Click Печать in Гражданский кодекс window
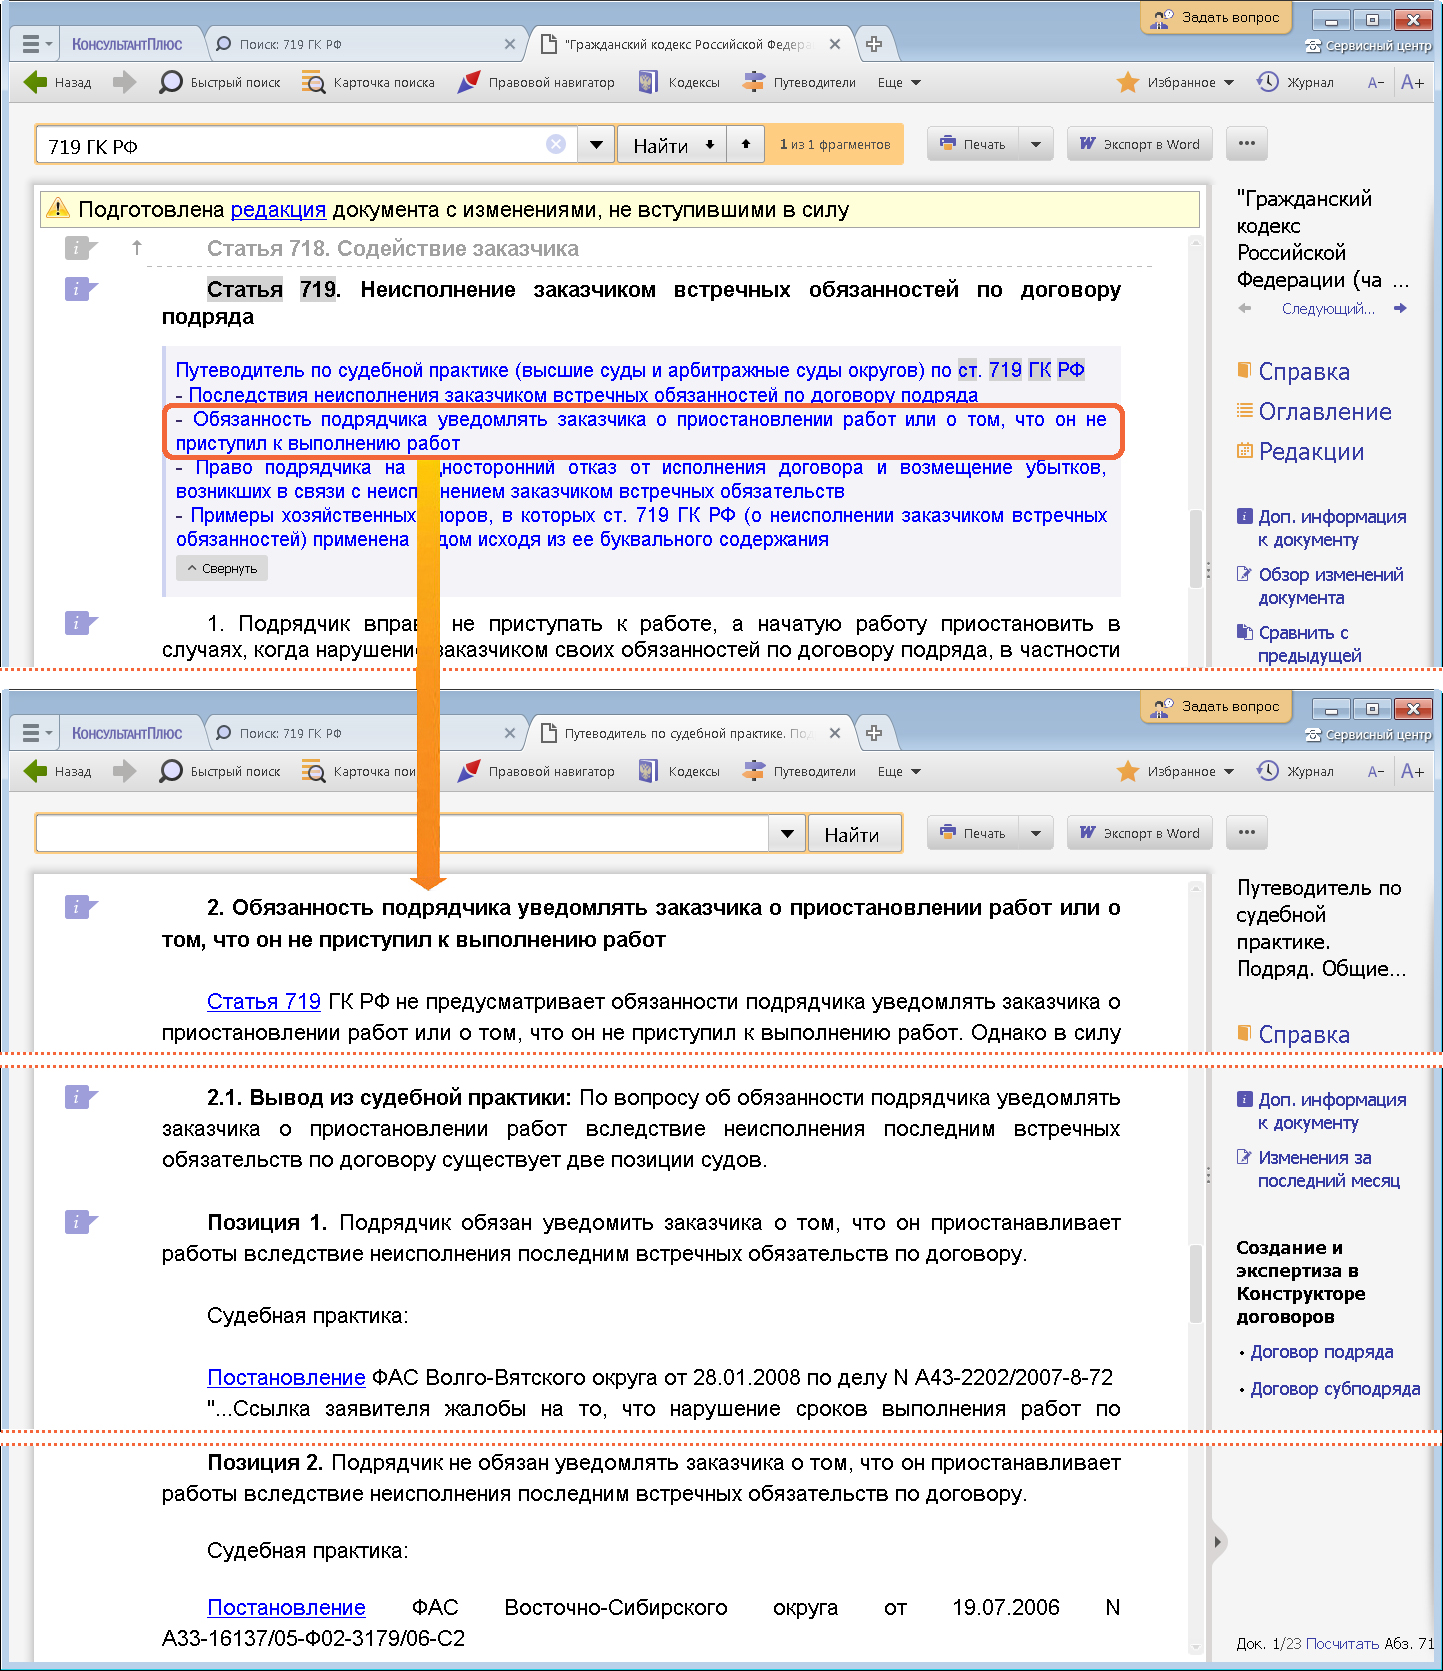The width and height of the screenshot is (1443, 1671). 973,144
